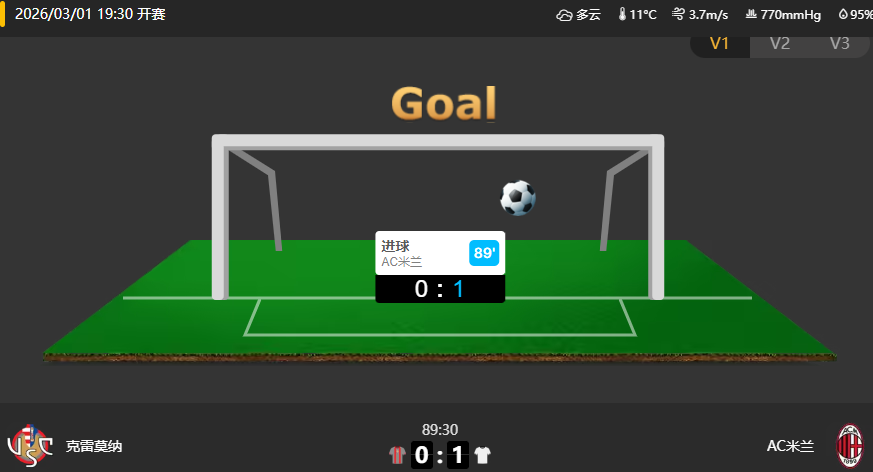
Task: Click the Cremonese club crest
Action: point(30,445)
